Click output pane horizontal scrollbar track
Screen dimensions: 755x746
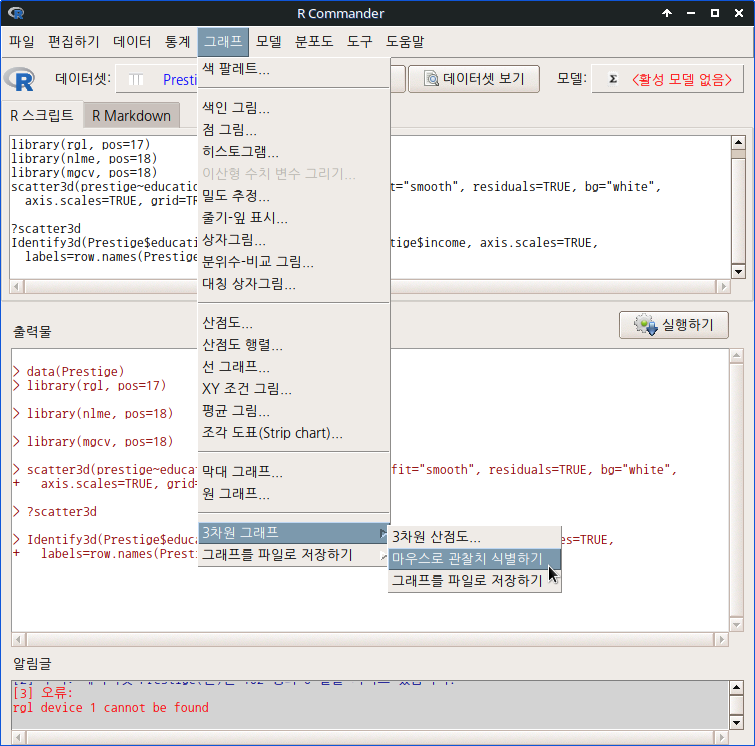coord(370,640)
